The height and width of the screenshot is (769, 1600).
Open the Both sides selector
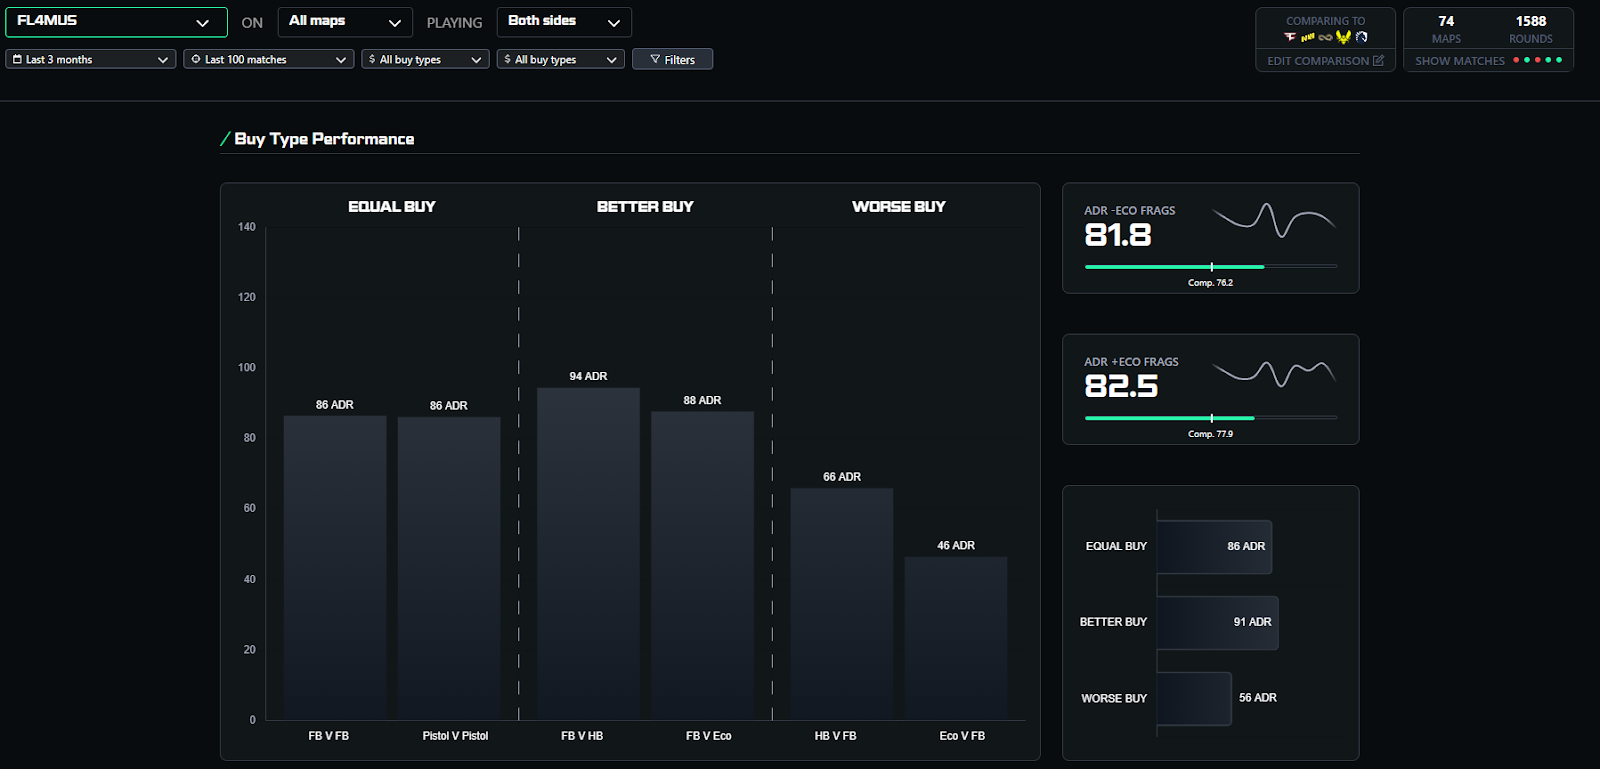pos(563,22)
